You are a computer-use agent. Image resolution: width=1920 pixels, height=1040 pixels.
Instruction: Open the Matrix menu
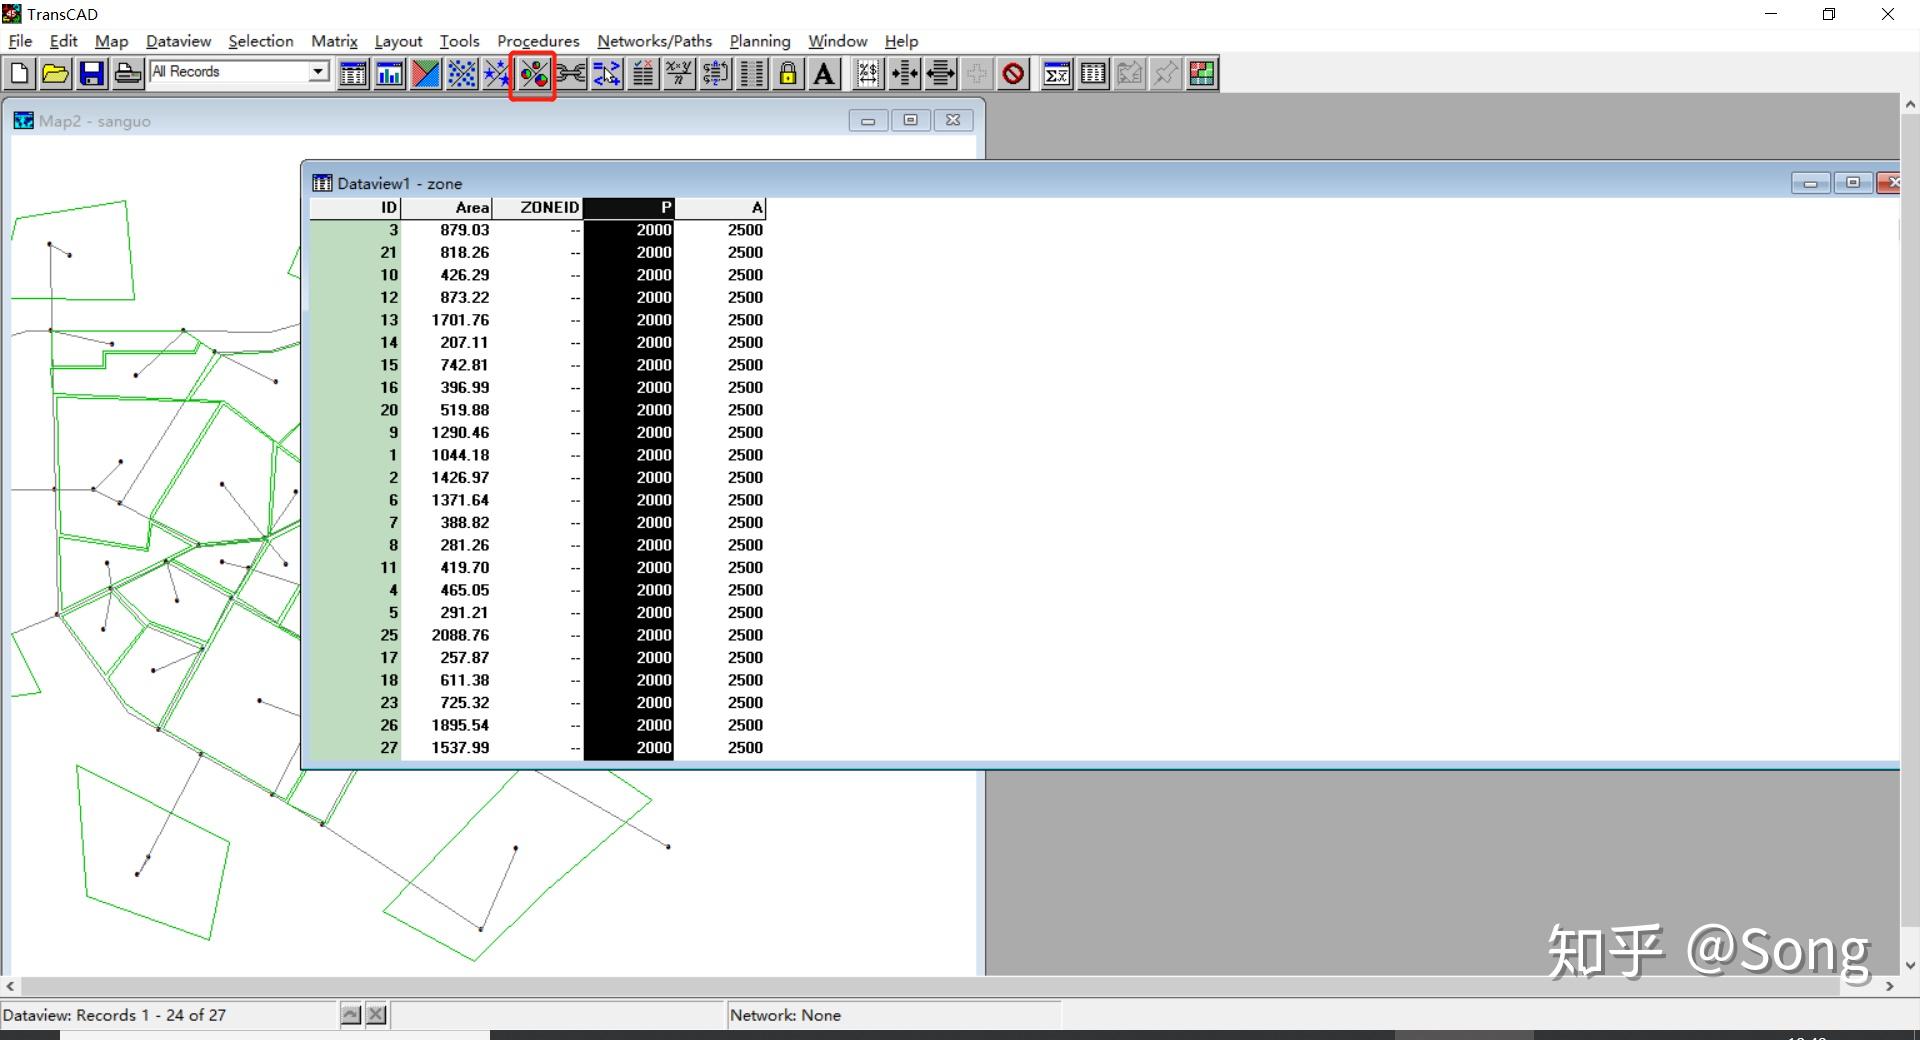pos(334,41)
